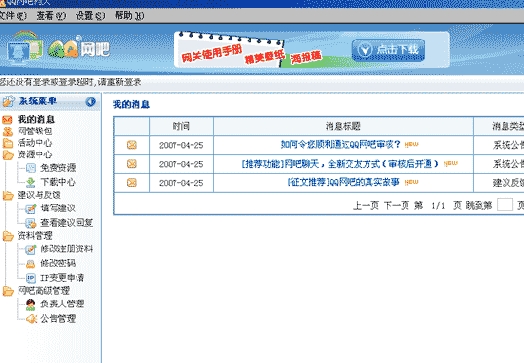Click envelope icon for 征文推荐 message

pos(132,183)
